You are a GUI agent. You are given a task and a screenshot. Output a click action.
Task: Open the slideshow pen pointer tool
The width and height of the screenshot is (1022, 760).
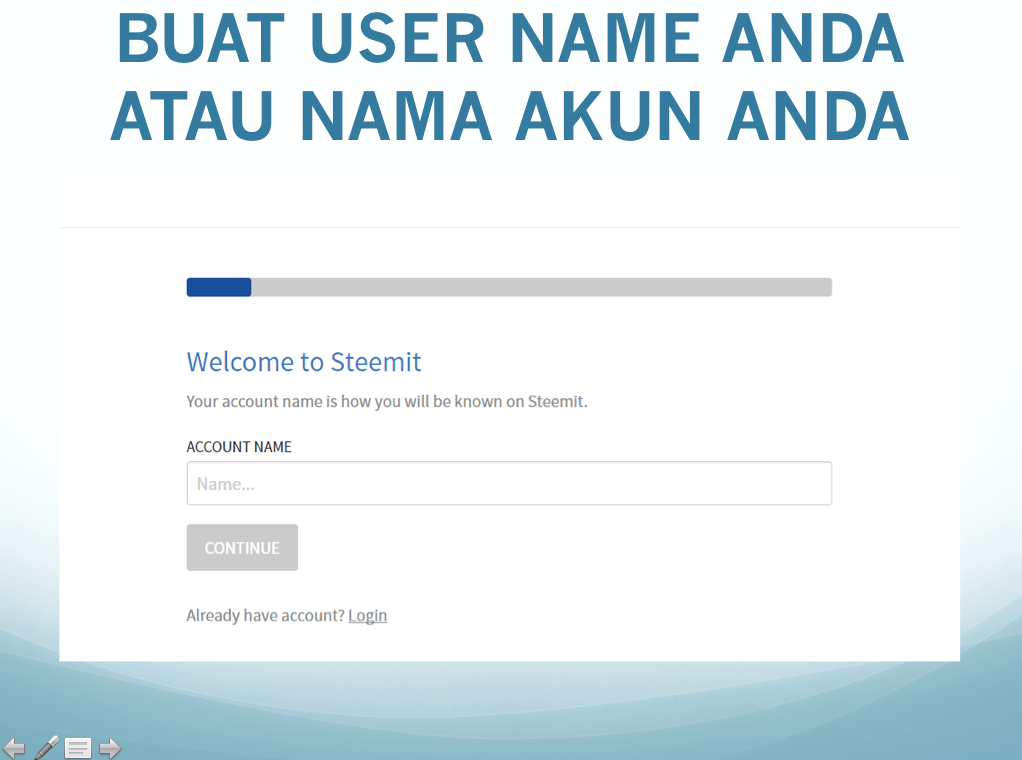click(46, 748)
